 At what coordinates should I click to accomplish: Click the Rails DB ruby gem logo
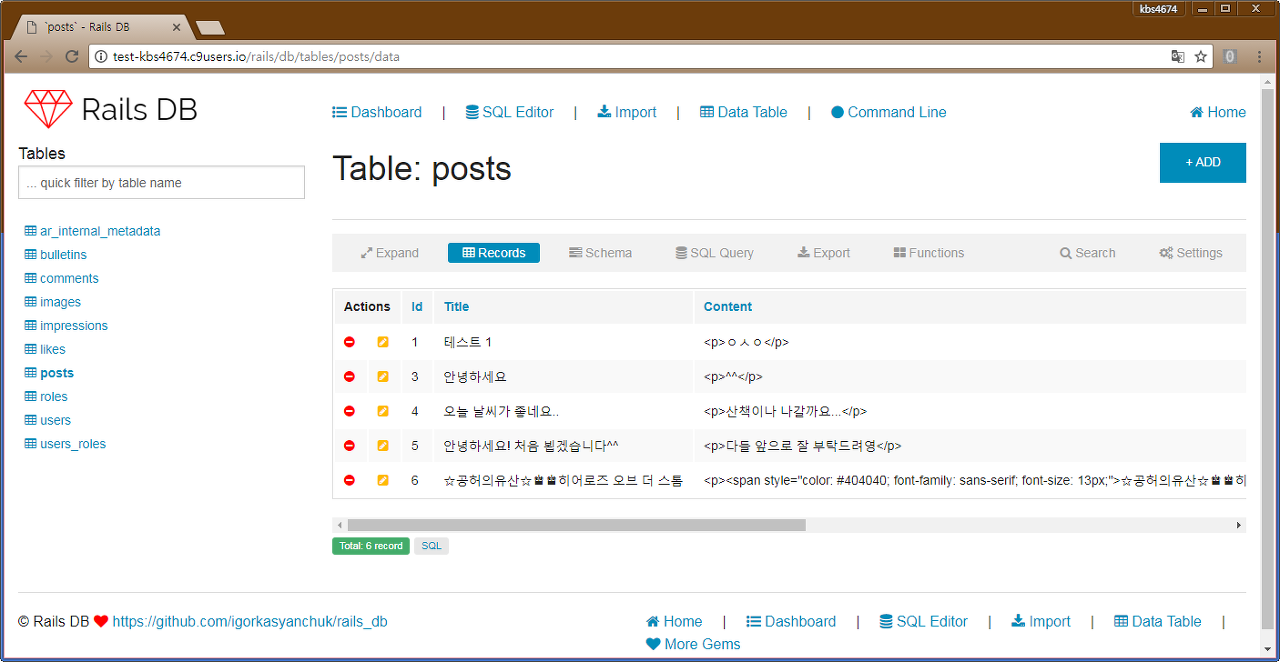point(48,109)
